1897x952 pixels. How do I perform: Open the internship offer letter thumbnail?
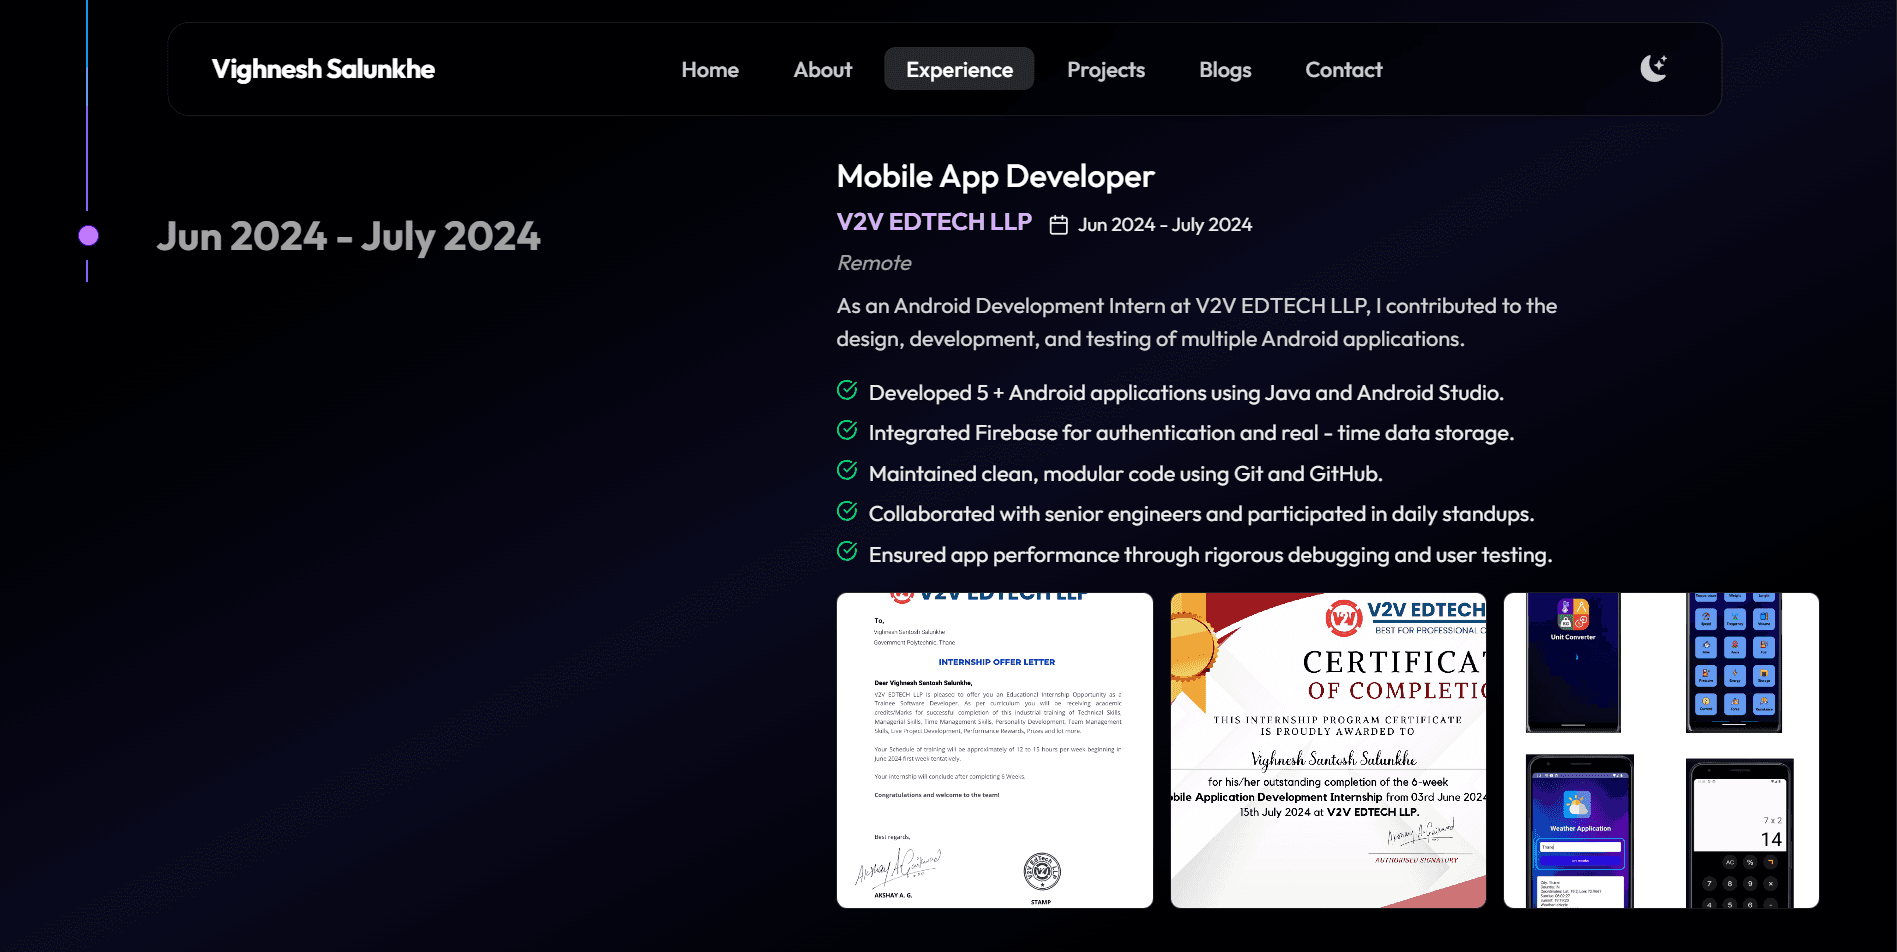pyautogui.click(x=994, y=748)
